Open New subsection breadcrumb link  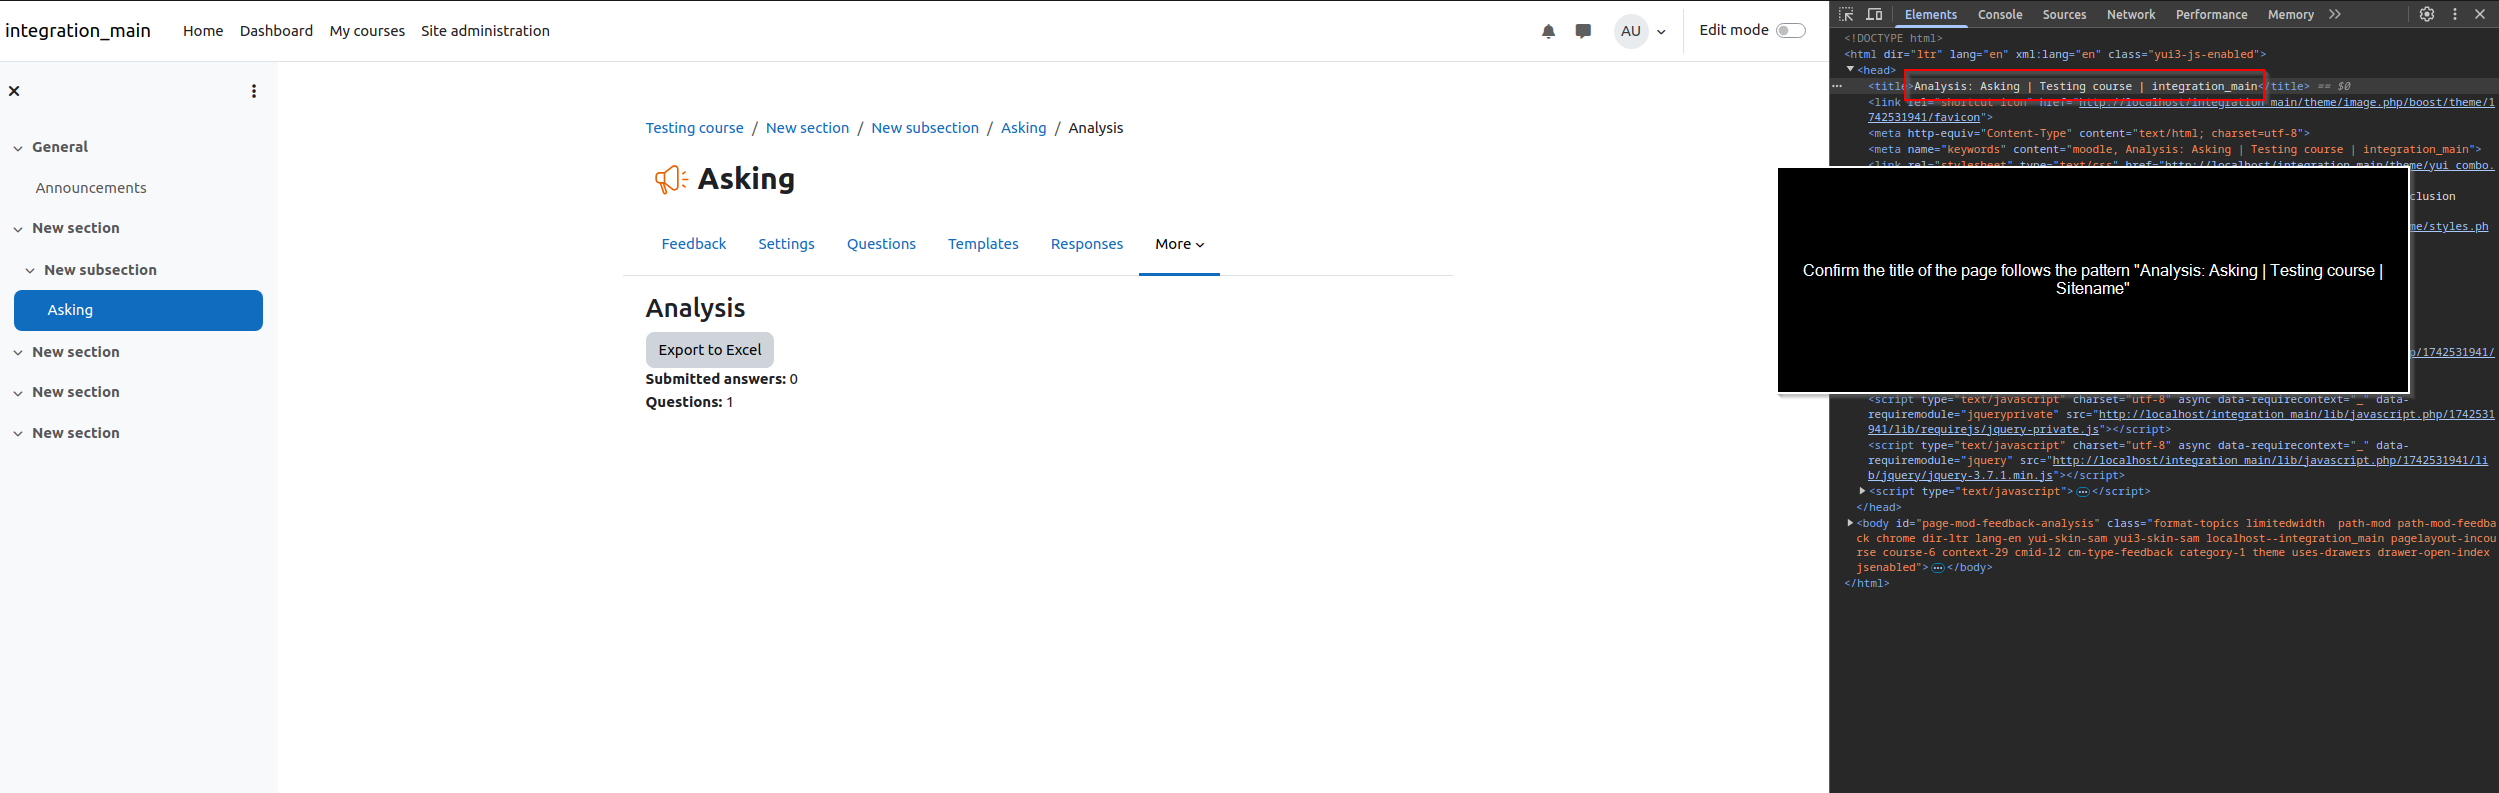(x=925, y=128)
